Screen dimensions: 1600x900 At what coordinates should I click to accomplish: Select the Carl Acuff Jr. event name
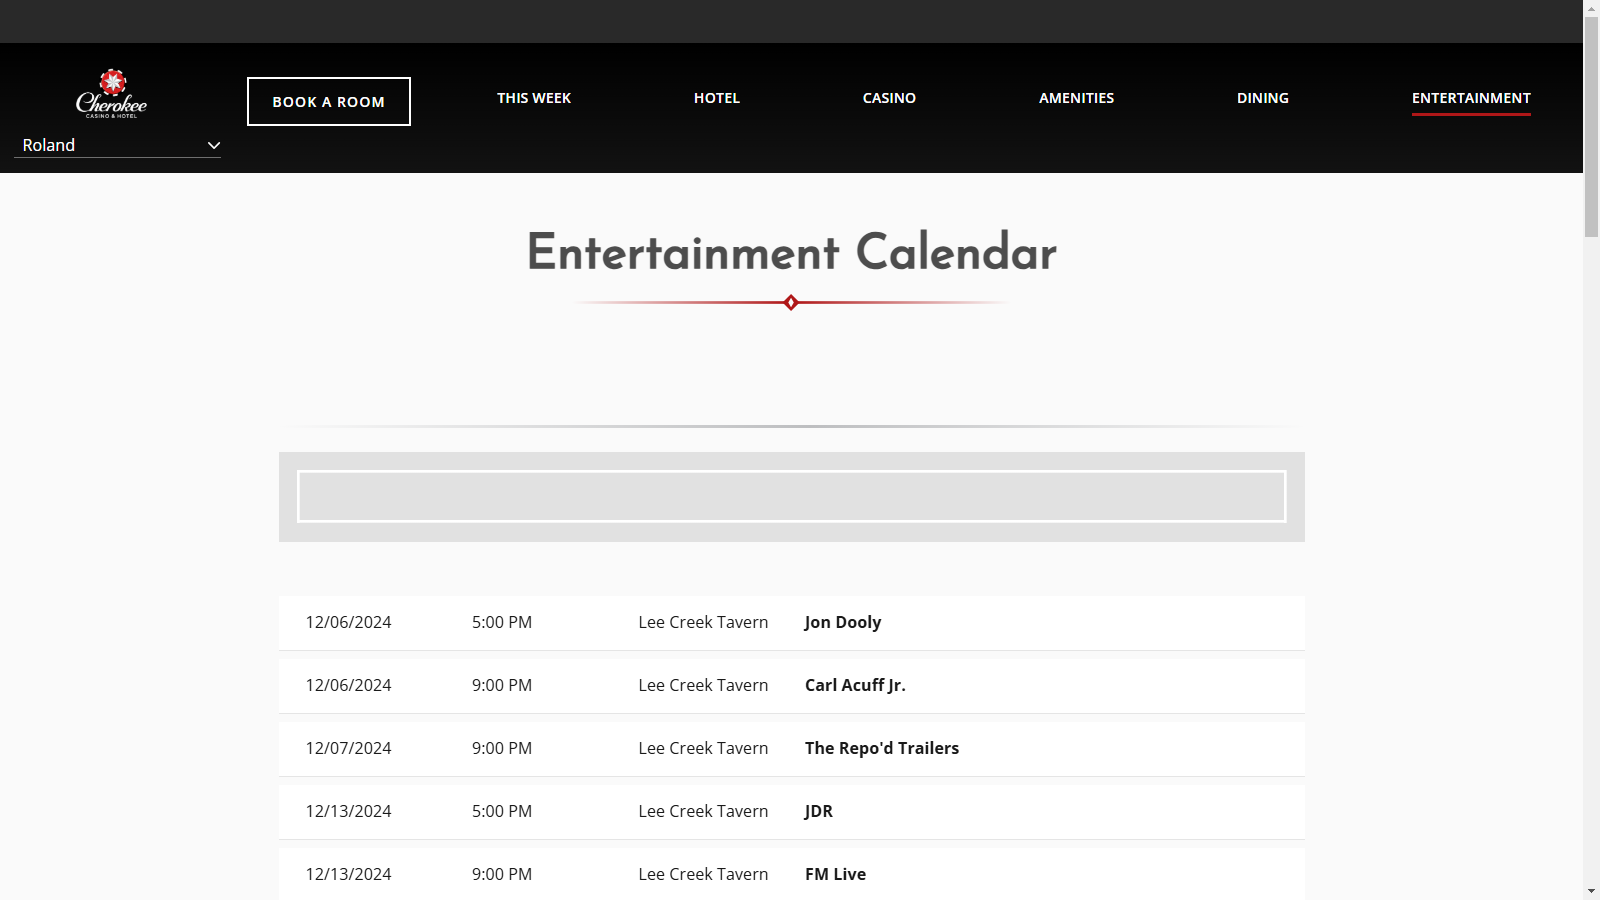pos(855,685)
